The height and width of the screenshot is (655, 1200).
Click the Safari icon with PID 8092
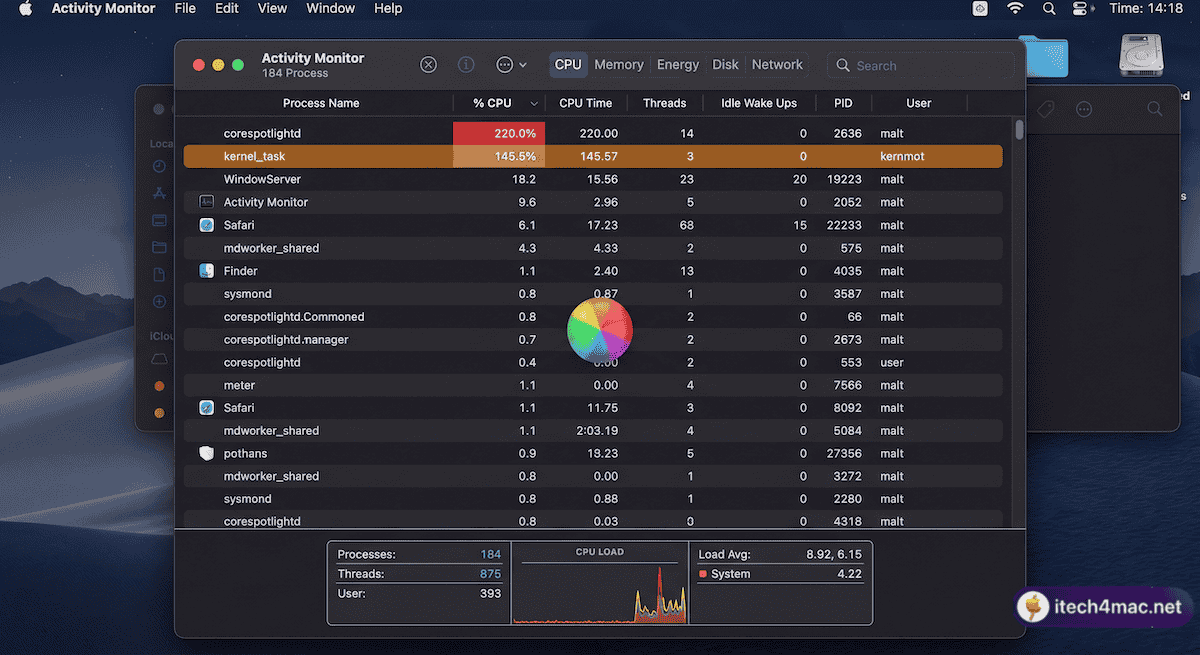pos(207,408)
